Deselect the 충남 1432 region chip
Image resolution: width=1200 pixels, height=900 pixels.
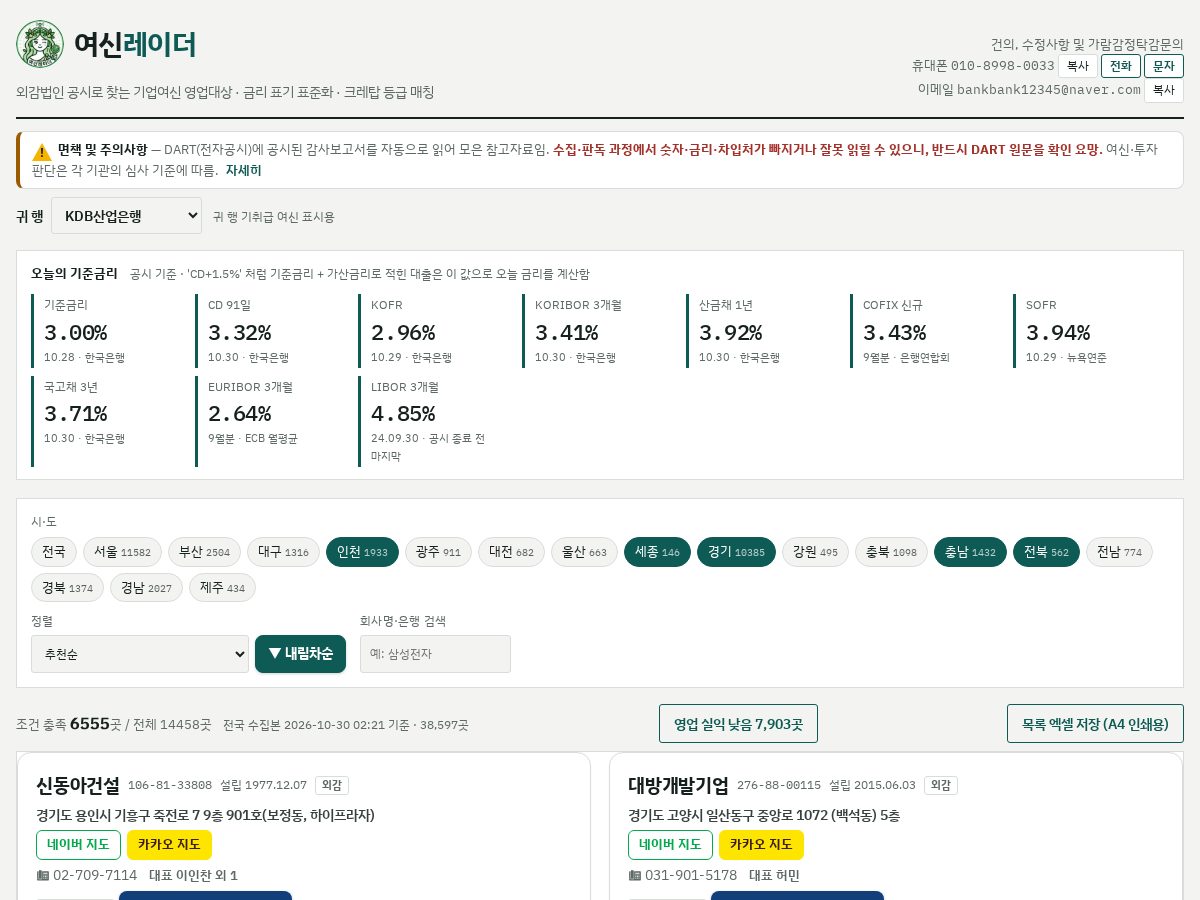click(x=970, y=552)
